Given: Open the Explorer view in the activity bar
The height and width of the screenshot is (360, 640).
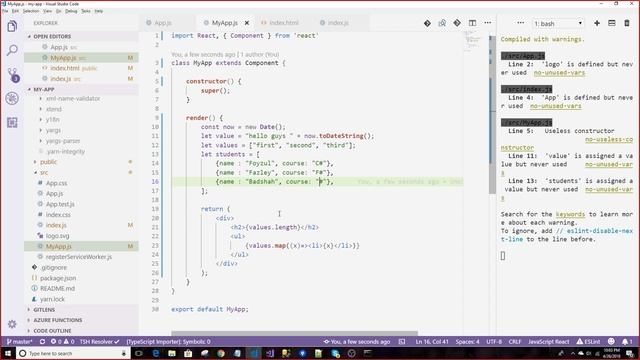Looking at the screenshot, I should [12, 26].
